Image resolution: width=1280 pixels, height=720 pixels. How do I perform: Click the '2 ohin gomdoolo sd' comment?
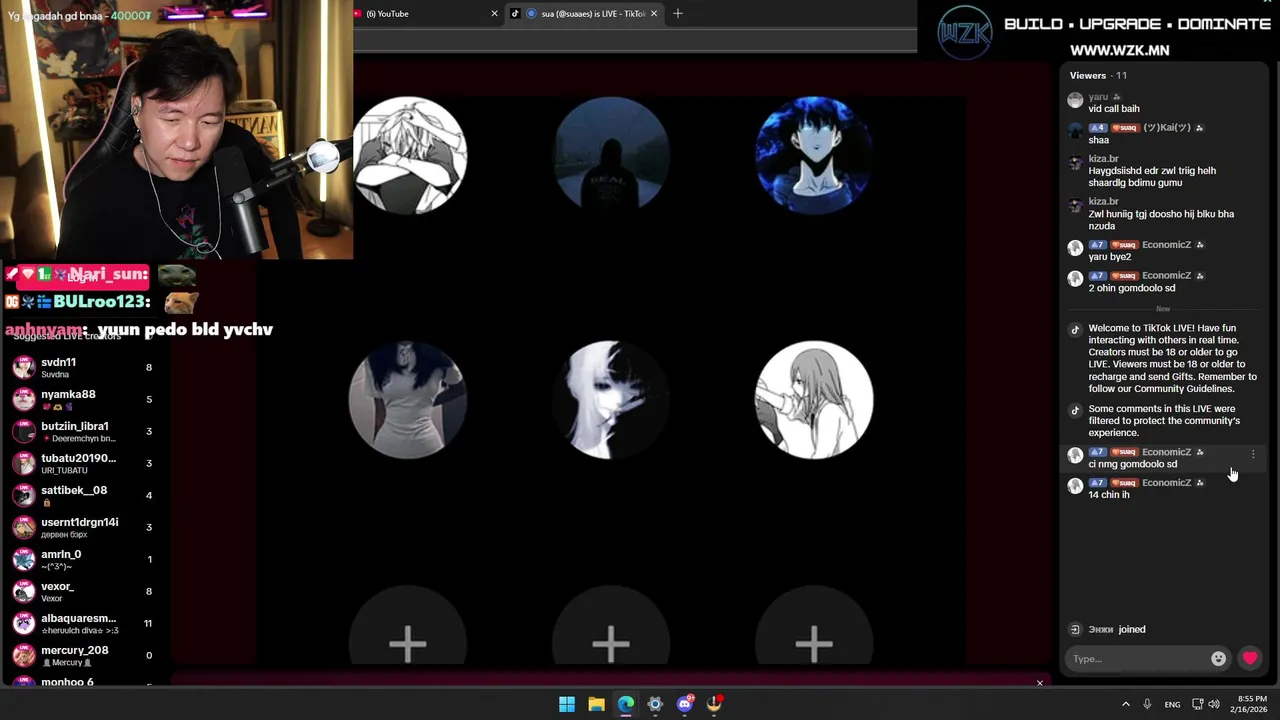1132,288
